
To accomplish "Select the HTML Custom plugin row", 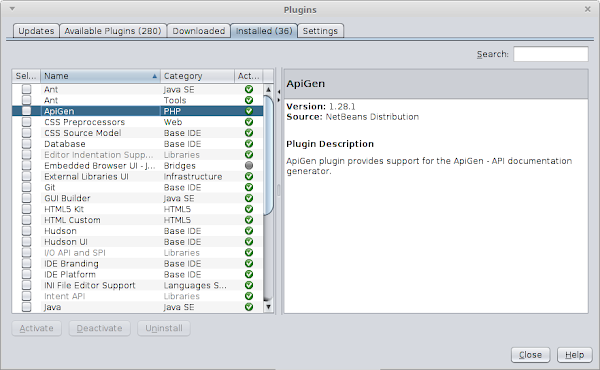I will pos(137,220).
